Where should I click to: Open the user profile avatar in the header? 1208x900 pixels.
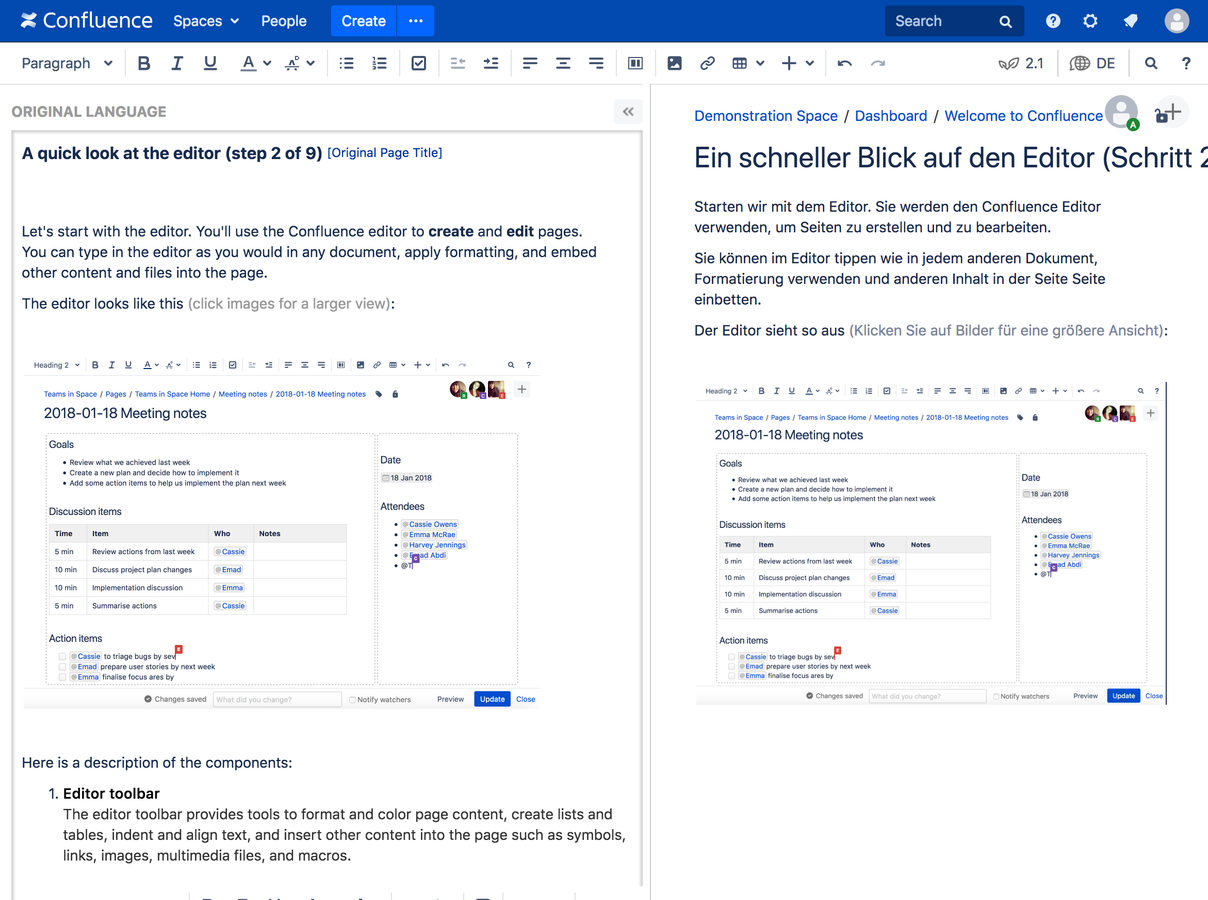[x=1177, y=21]
